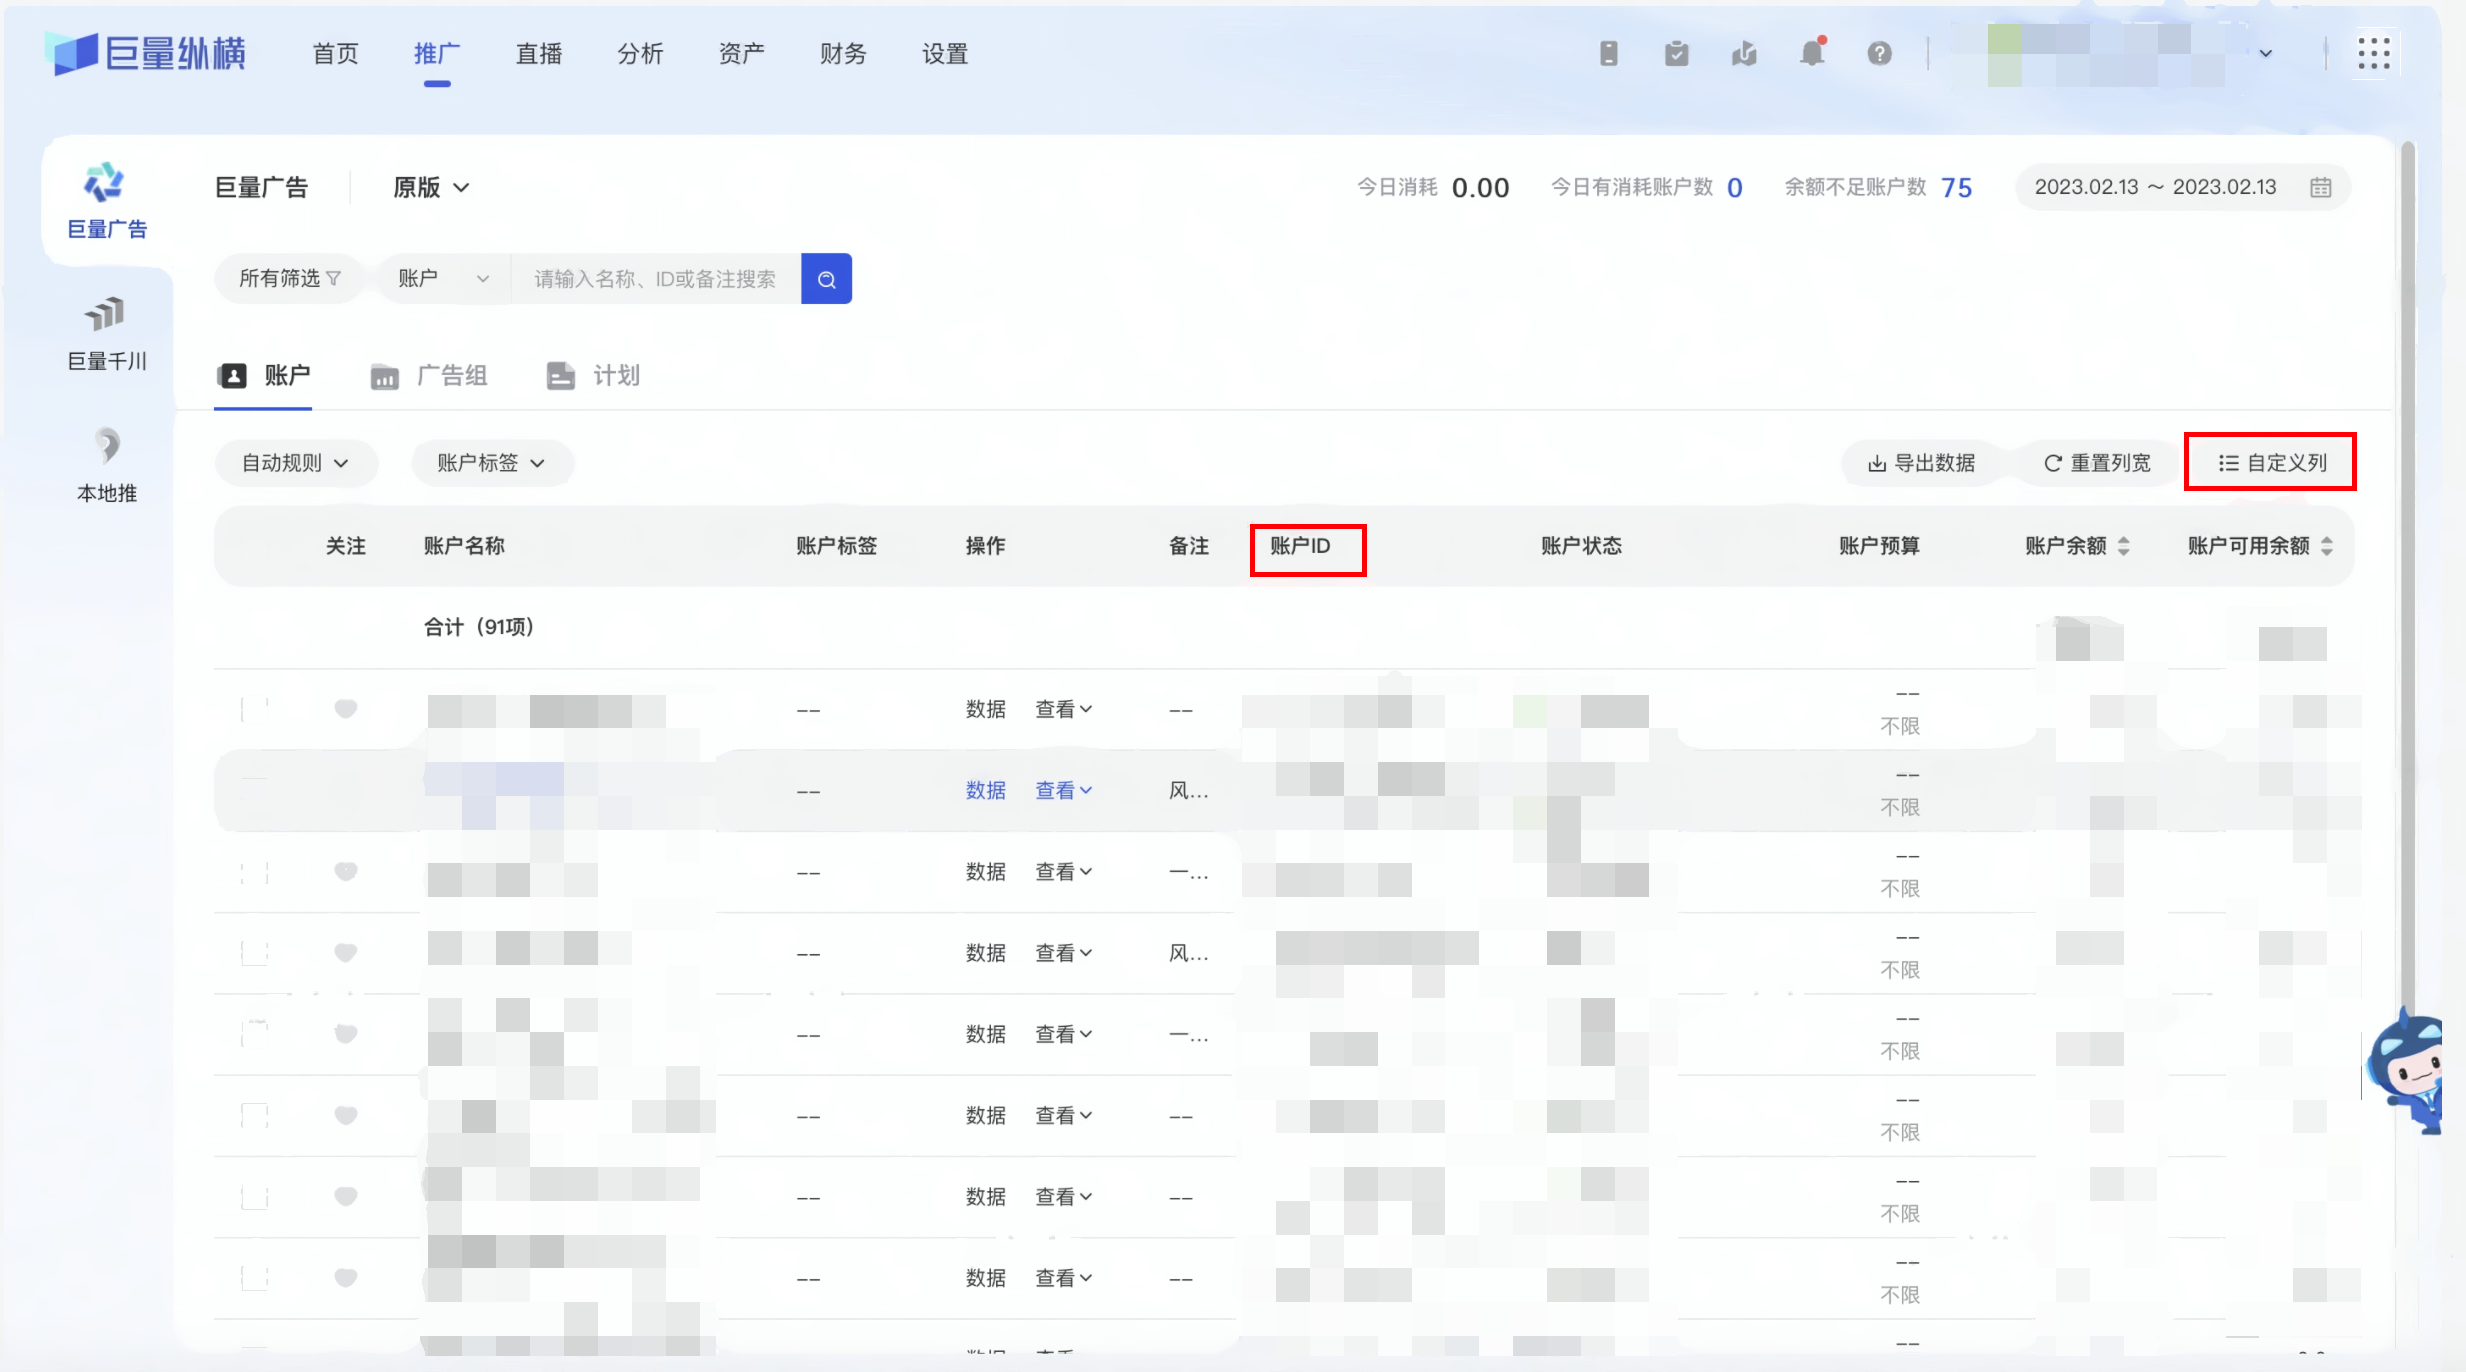Screen dimensions: 2466x1372
Task: Tick the checkbox of the sixth account row
Action: point(255,1115)
